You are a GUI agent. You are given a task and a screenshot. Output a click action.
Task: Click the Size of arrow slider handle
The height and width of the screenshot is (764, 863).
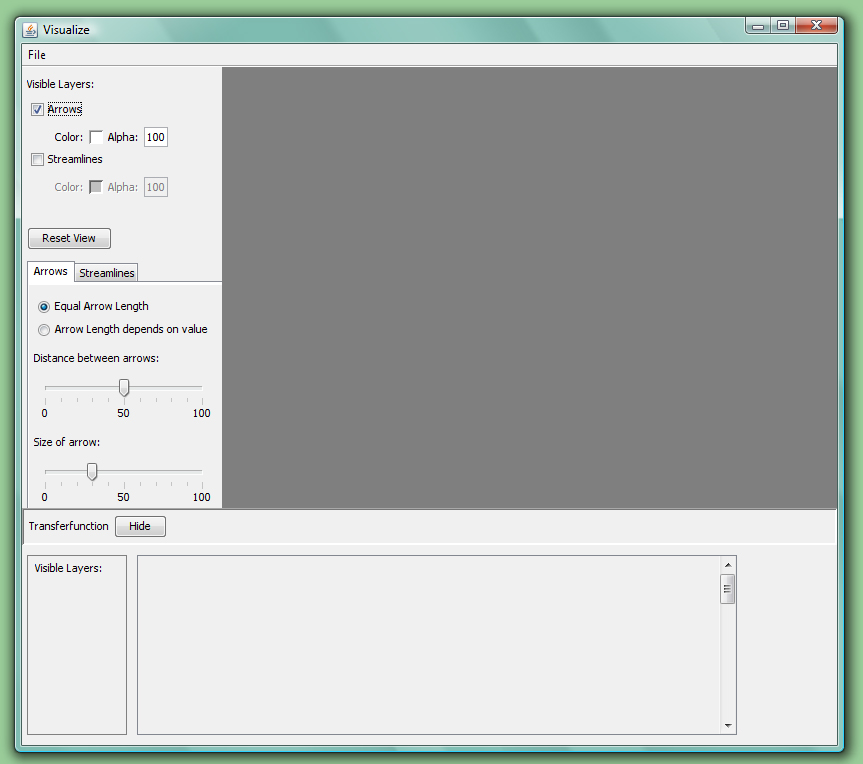coord(92,471)
